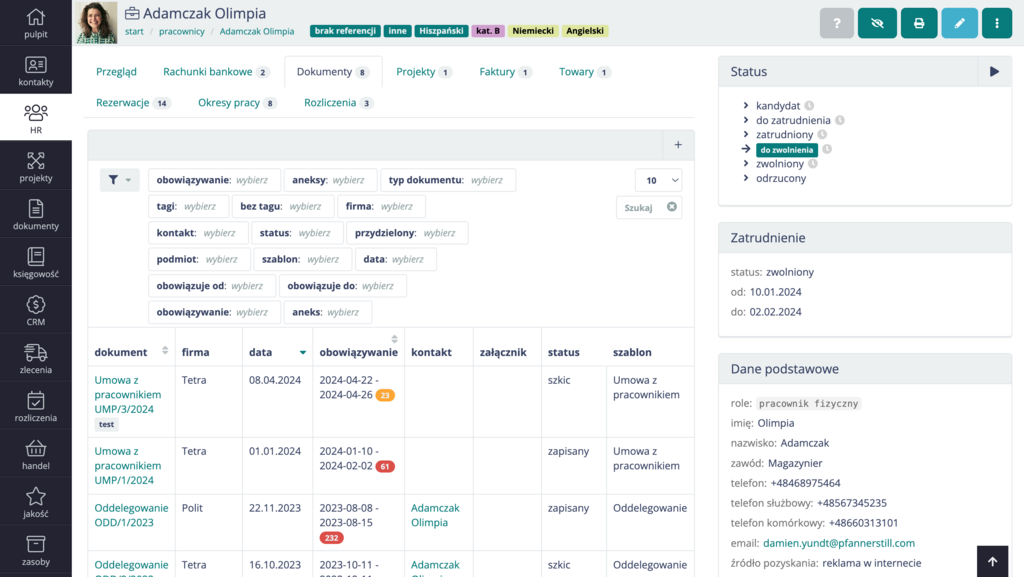The image size is (1024, 577).
Task: Open the handel basket icon
Action: click(x=35, y=454)
